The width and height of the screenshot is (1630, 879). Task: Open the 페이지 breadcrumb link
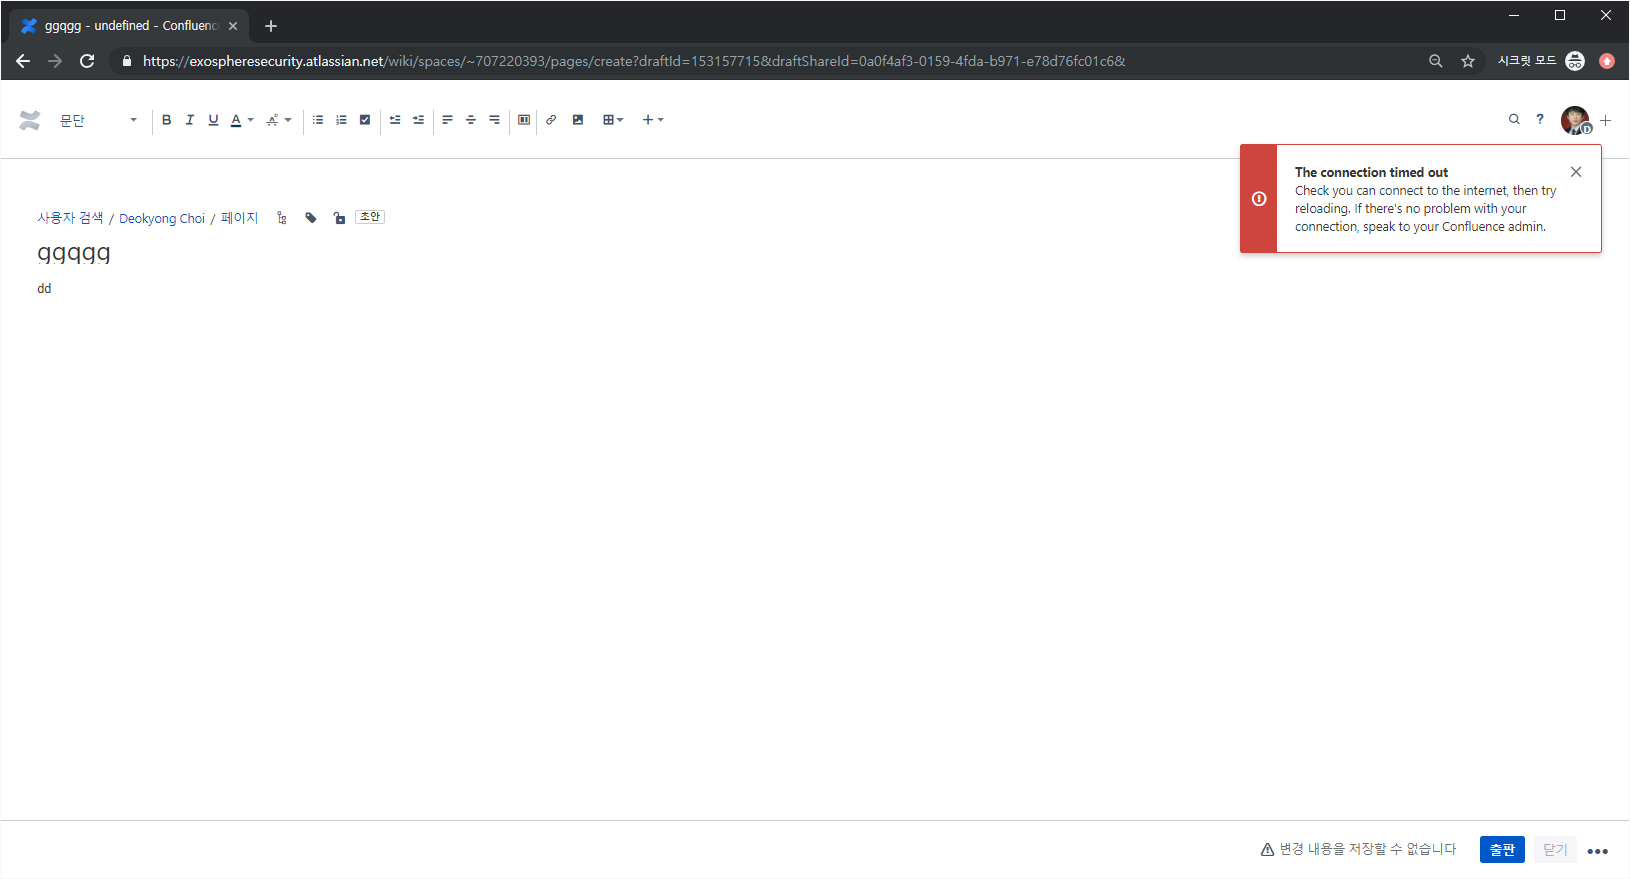pyautogui.click(x=239, y=218)
